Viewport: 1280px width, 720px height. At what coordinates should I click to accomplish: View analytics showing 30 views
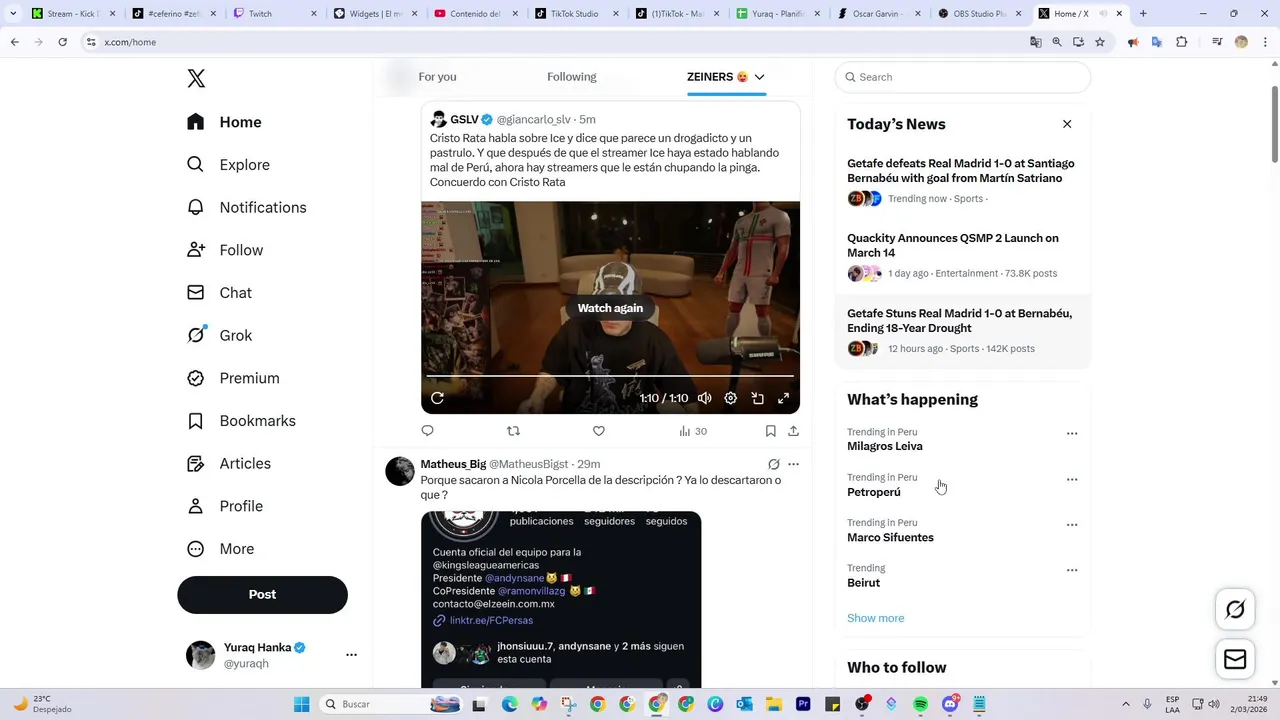(x=692, y=431)
